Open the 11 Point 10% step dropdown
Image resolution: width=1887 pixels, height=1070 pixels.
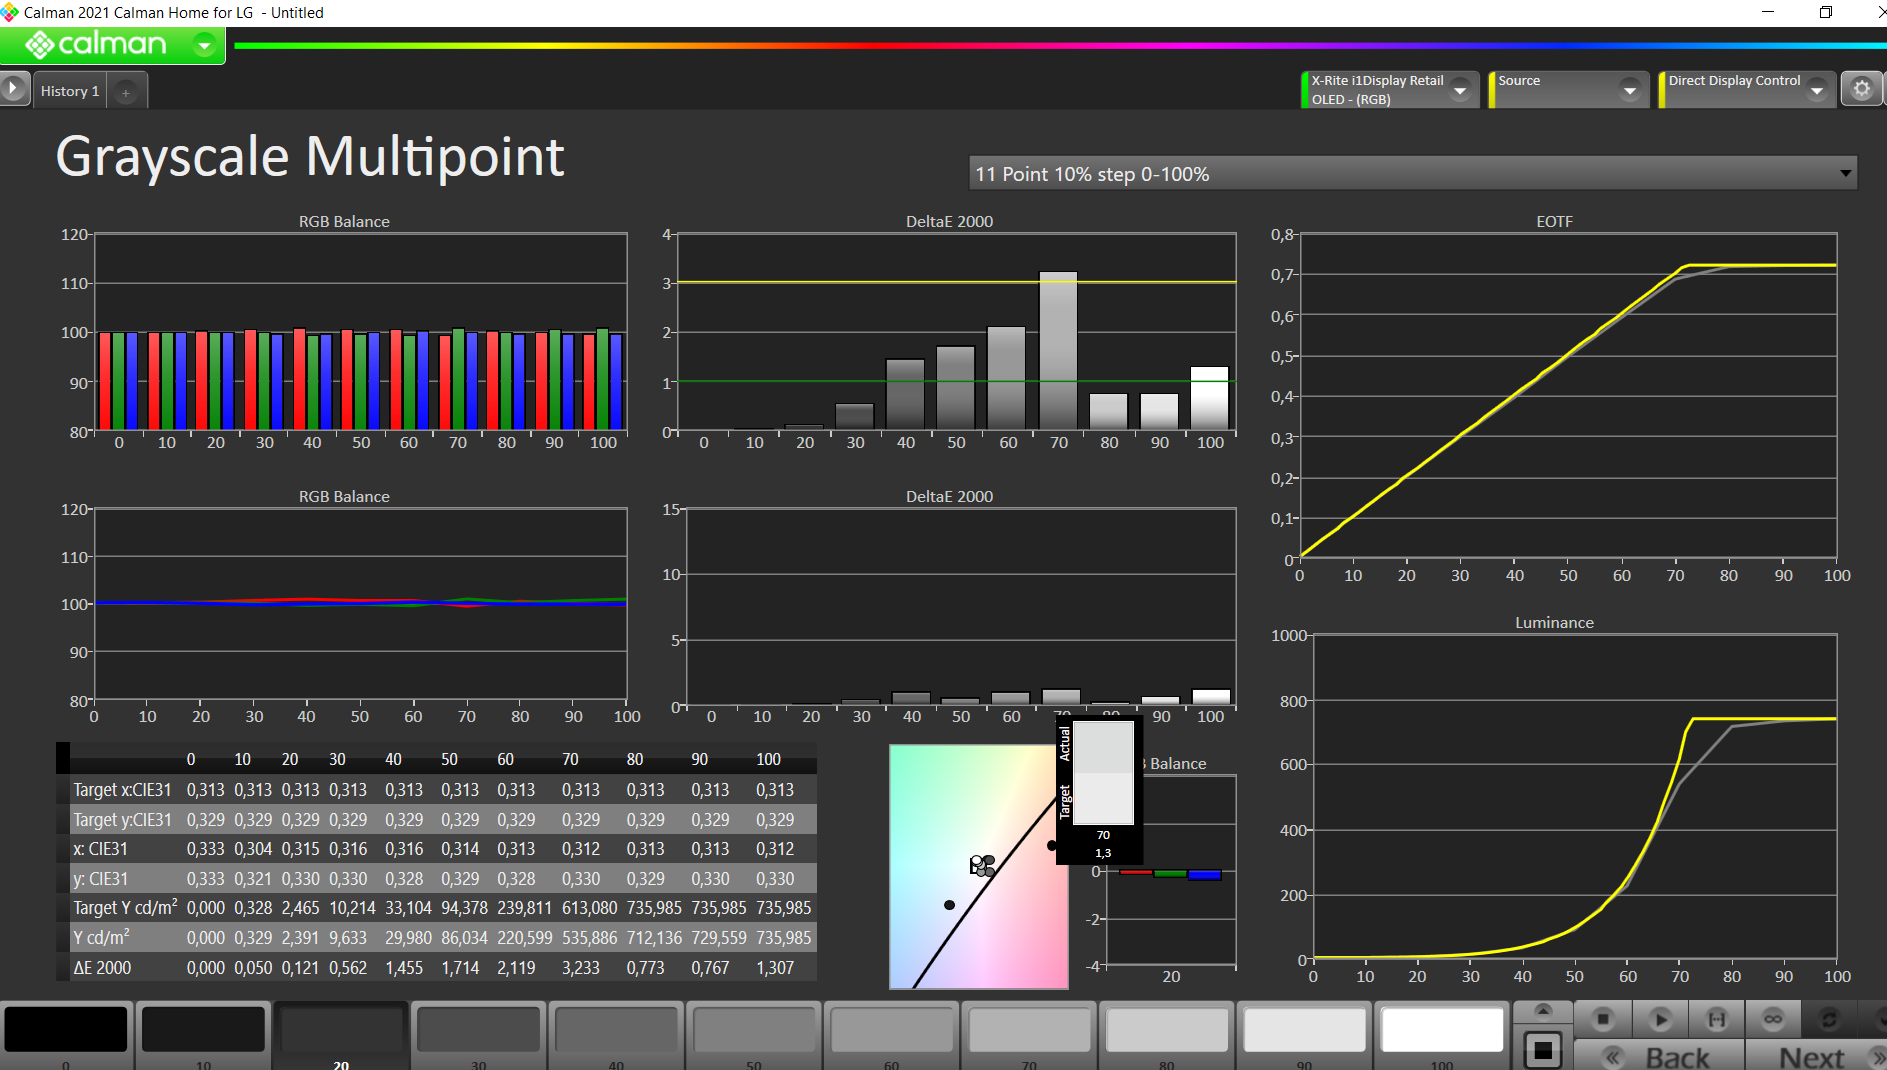coord(1412,174)
